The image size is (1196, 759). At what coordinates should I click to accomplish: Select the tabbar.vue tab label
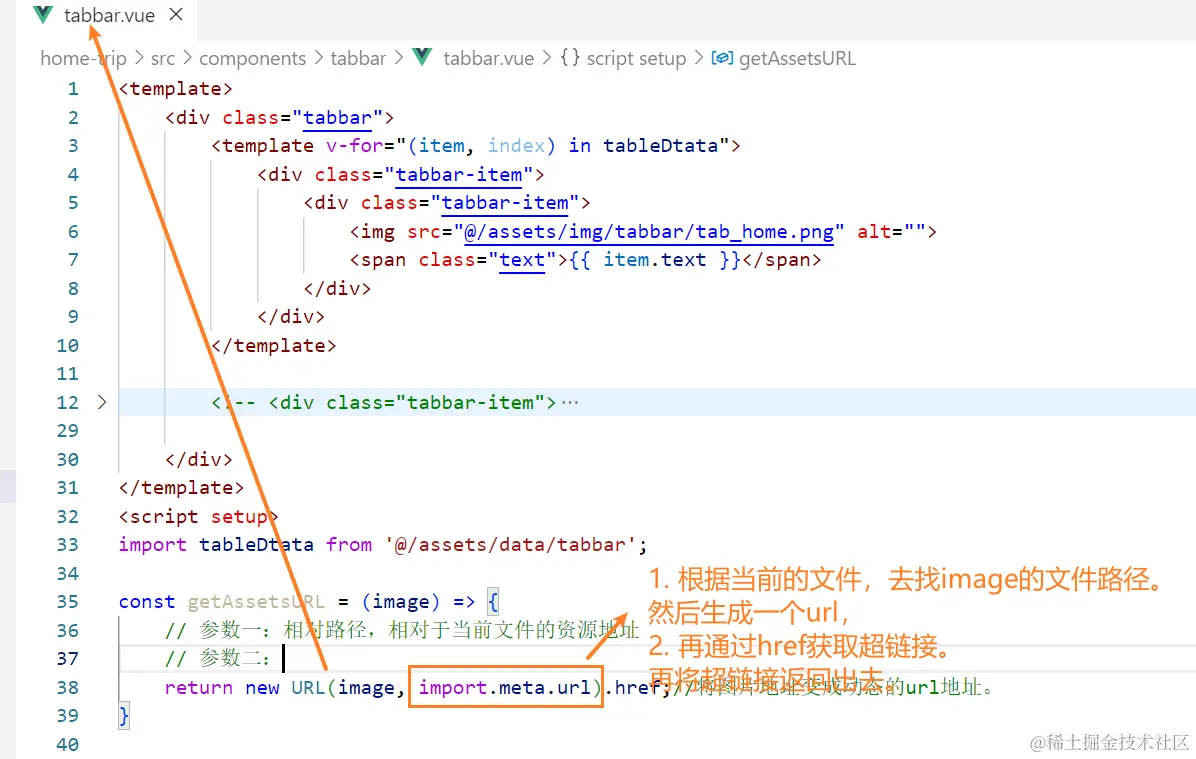click(109, 15)
